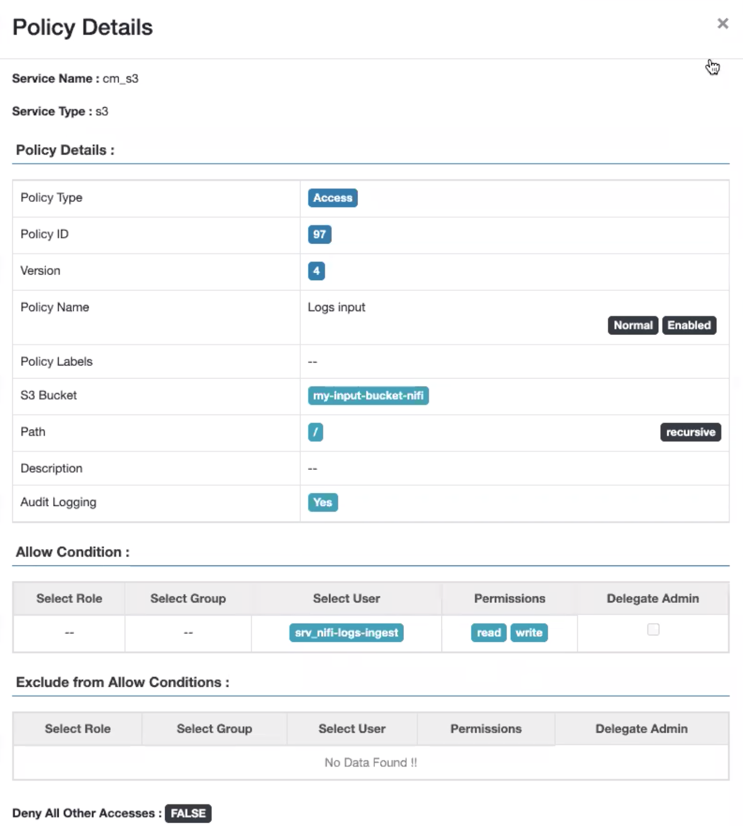Click the Logs input policy name text
The width and height of the screenshot is (743, 826).
tap(337, 307)
